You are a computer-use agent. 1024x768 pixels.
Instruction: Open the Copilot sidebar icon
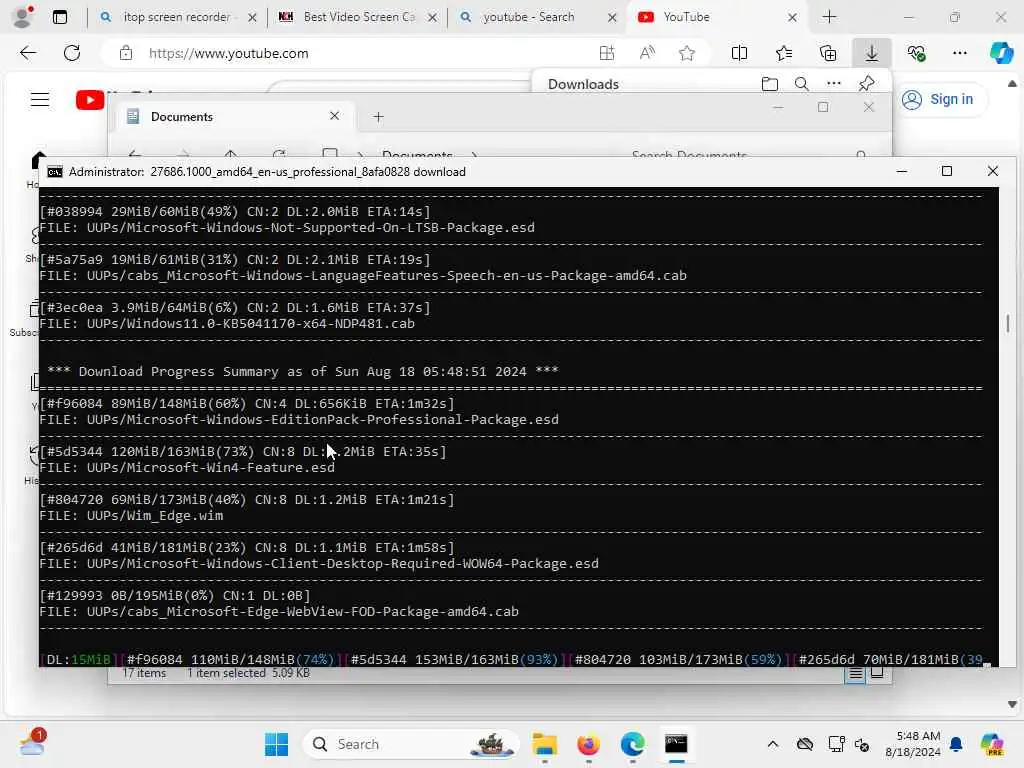pos(1001,53)
